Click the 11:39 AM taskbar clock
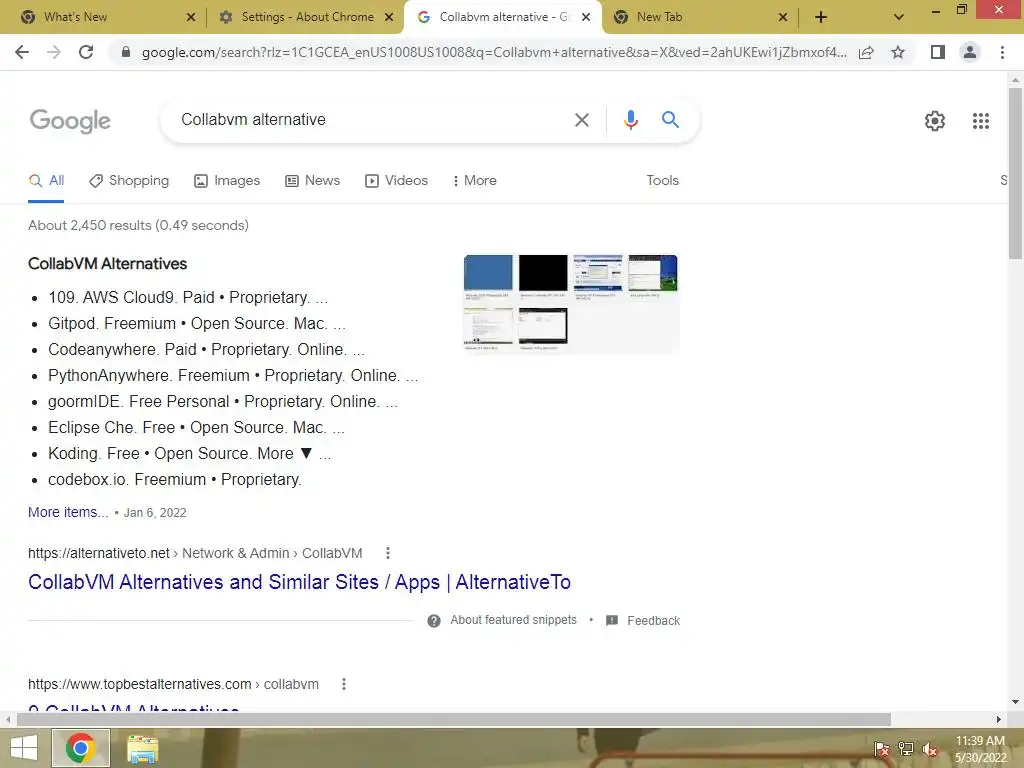This screenshot has width=1024, height=768. coord(980,741)
